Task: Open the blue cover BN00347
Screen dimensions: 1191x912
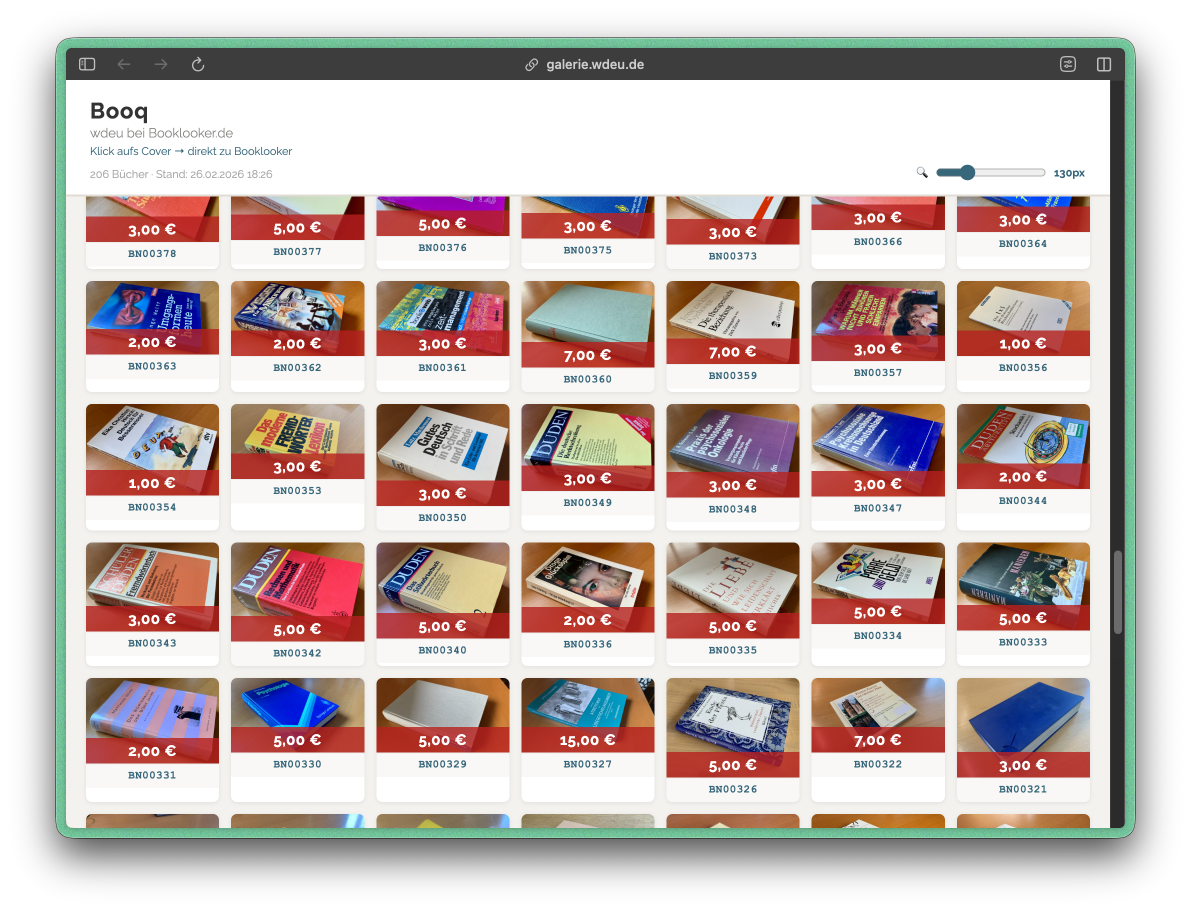Action: 877,450
